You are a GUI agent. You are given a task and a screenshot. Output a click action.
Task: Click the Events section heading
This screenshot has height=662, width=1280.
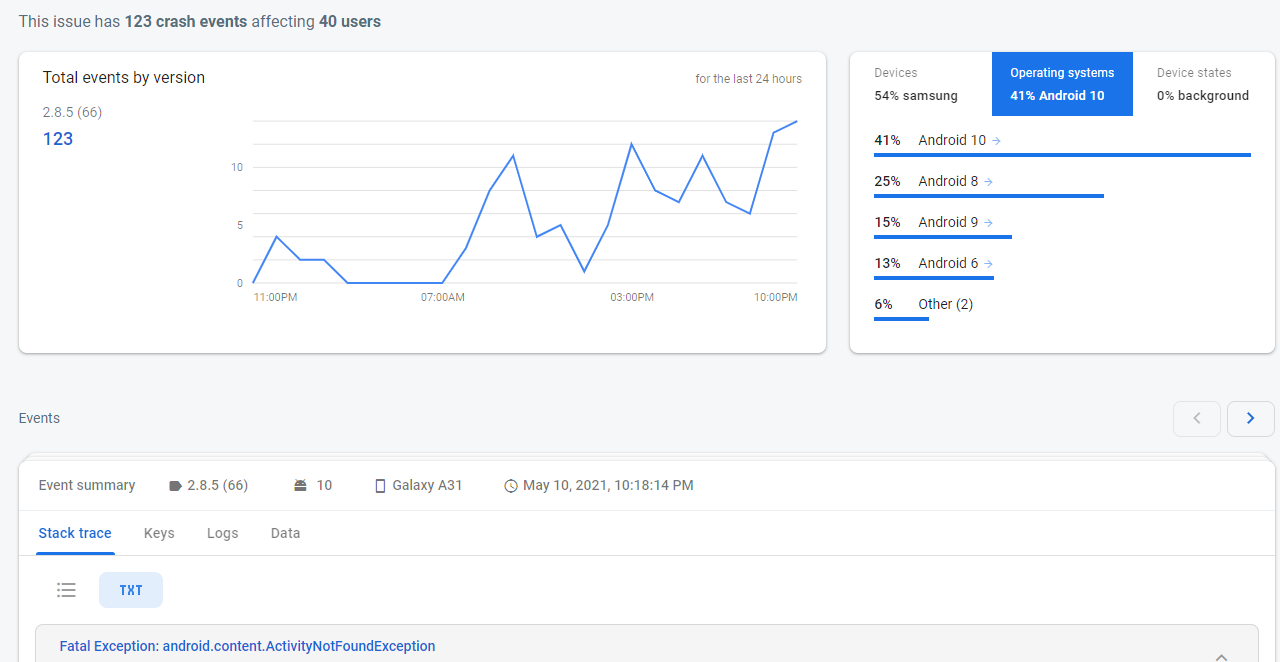coord(39,418)
